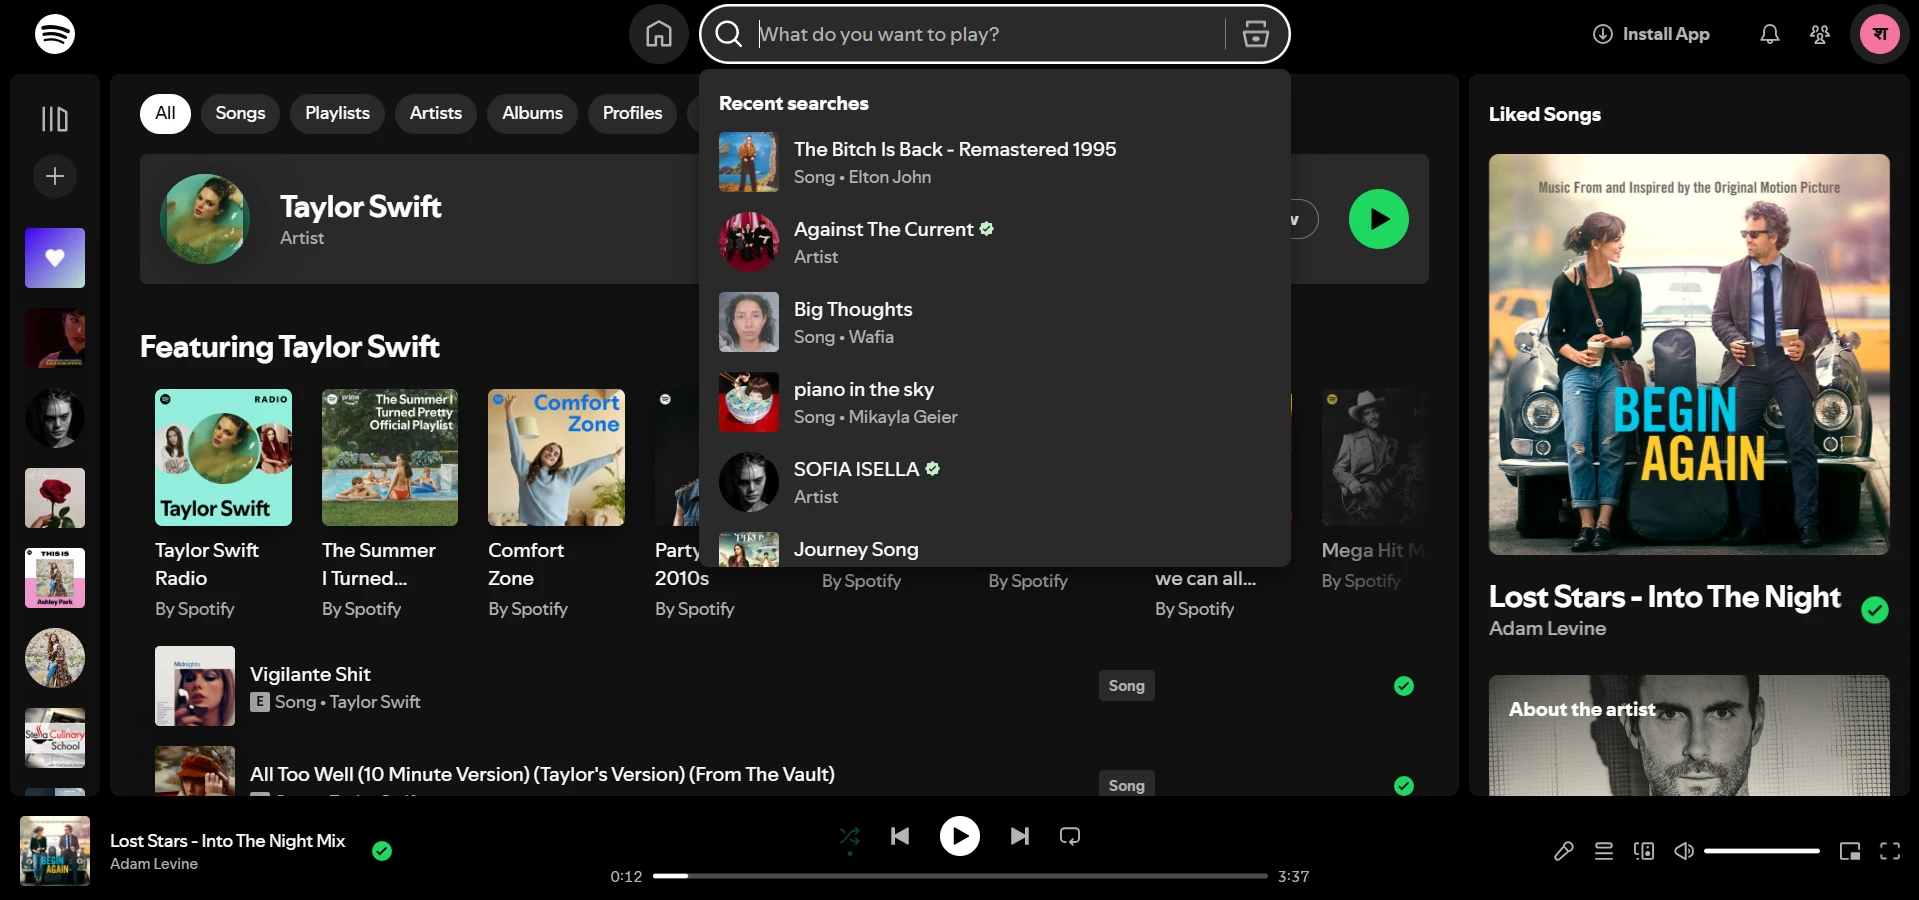Open The Summer I Turned Pretty playlist card
Screen dimensions: 1919x900
tap(390, 504)
